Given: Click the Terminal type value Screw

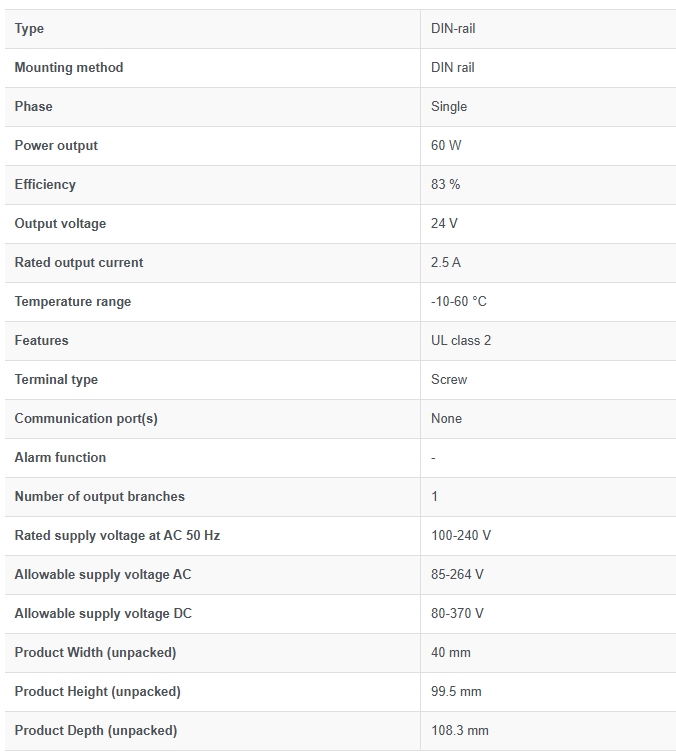Looking at the screenshot, I should 449,379.
